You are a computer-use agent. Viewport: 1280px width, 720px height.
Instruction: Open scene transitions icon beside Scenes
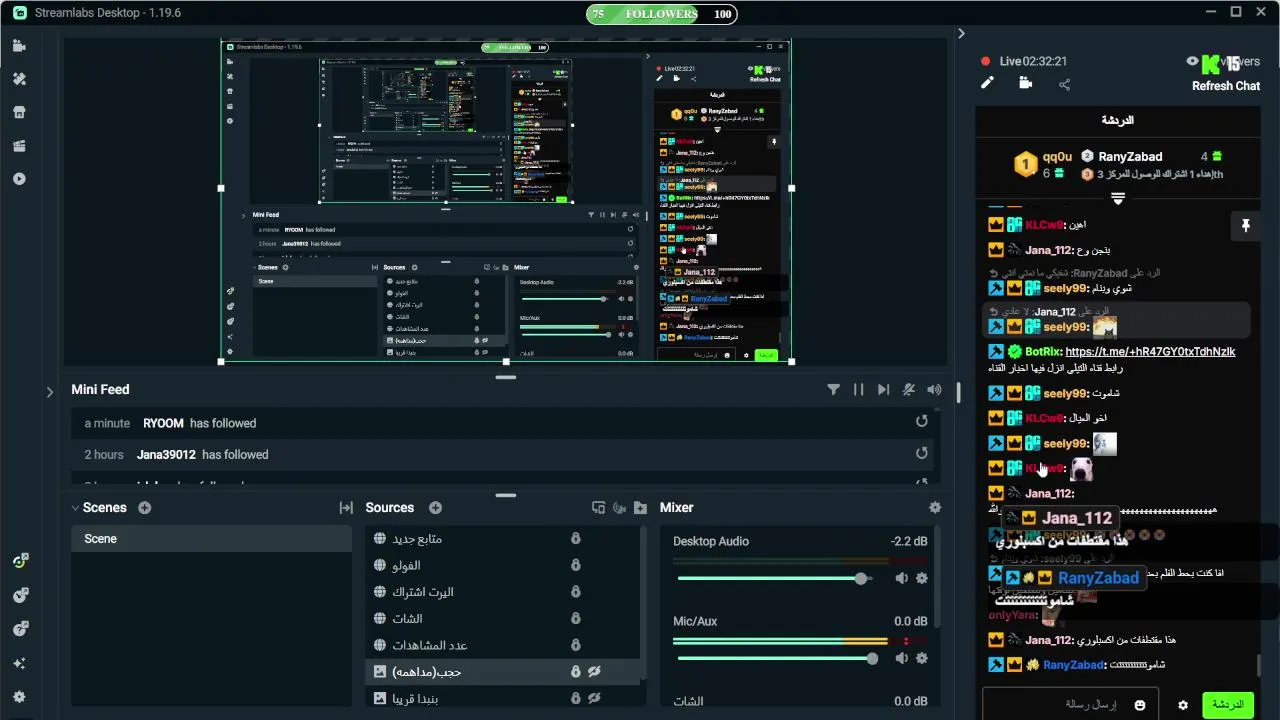pos(346,508)
